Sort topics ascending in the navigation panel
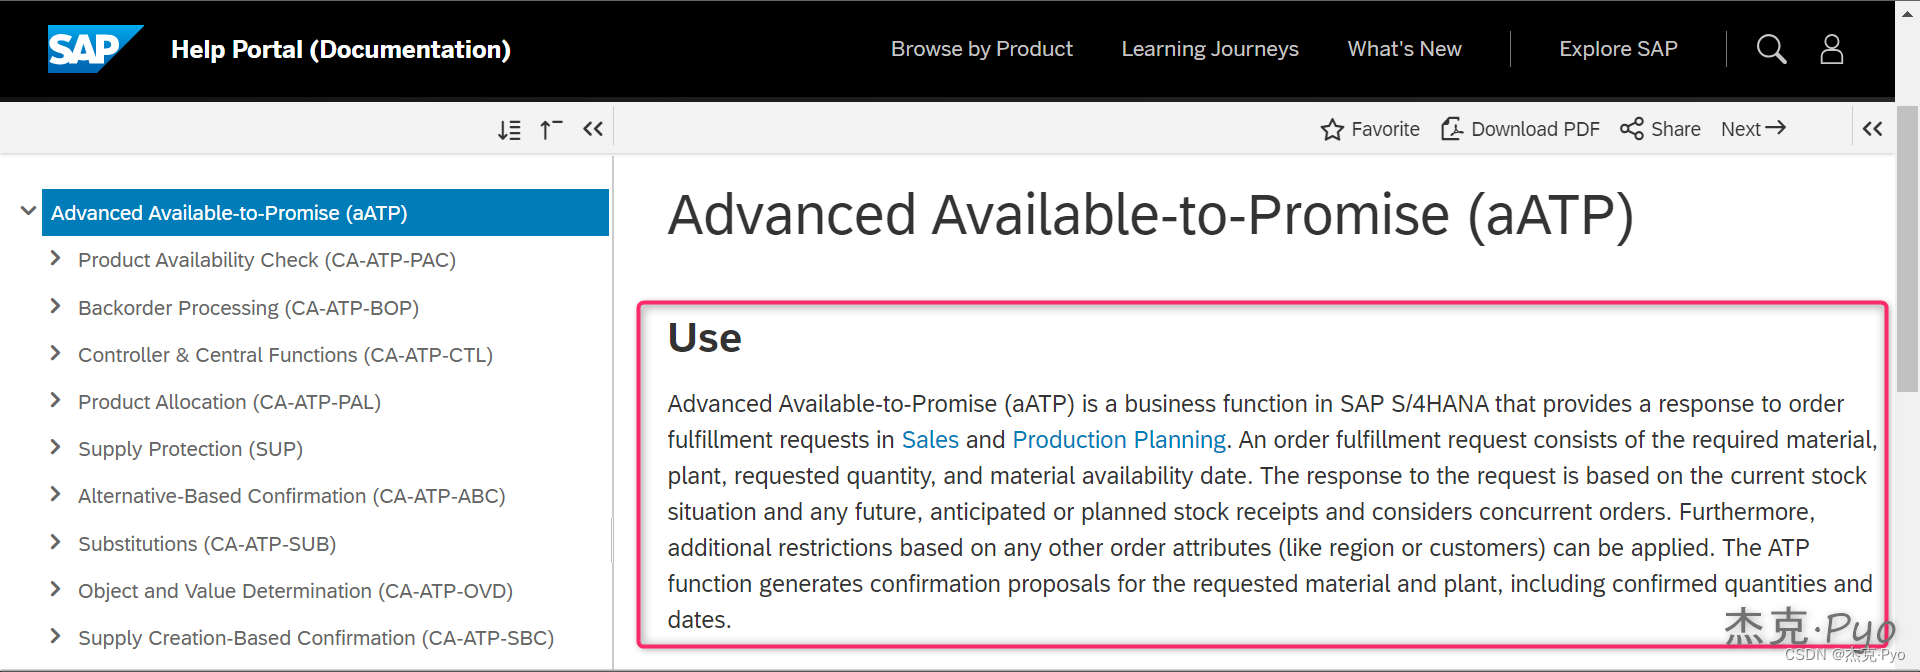 click(x=551, y=128)
